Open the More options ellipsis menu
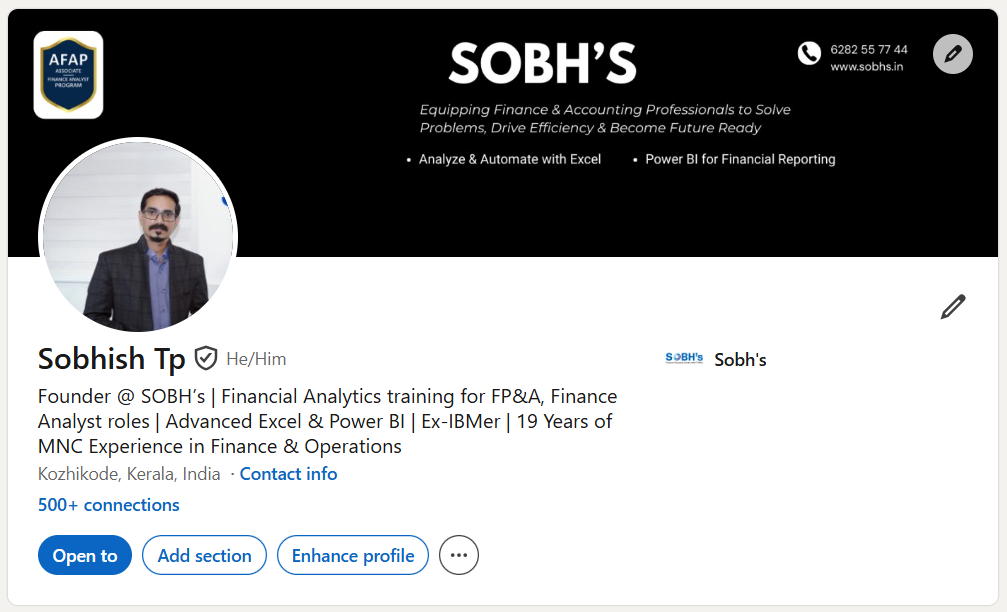Image resolution: width=1007 pixels, height=612 pixels. pos(458,555)
